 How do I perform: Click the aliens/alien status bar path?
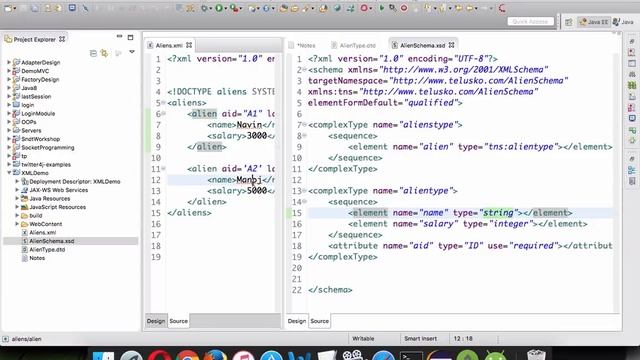[27, 339]
